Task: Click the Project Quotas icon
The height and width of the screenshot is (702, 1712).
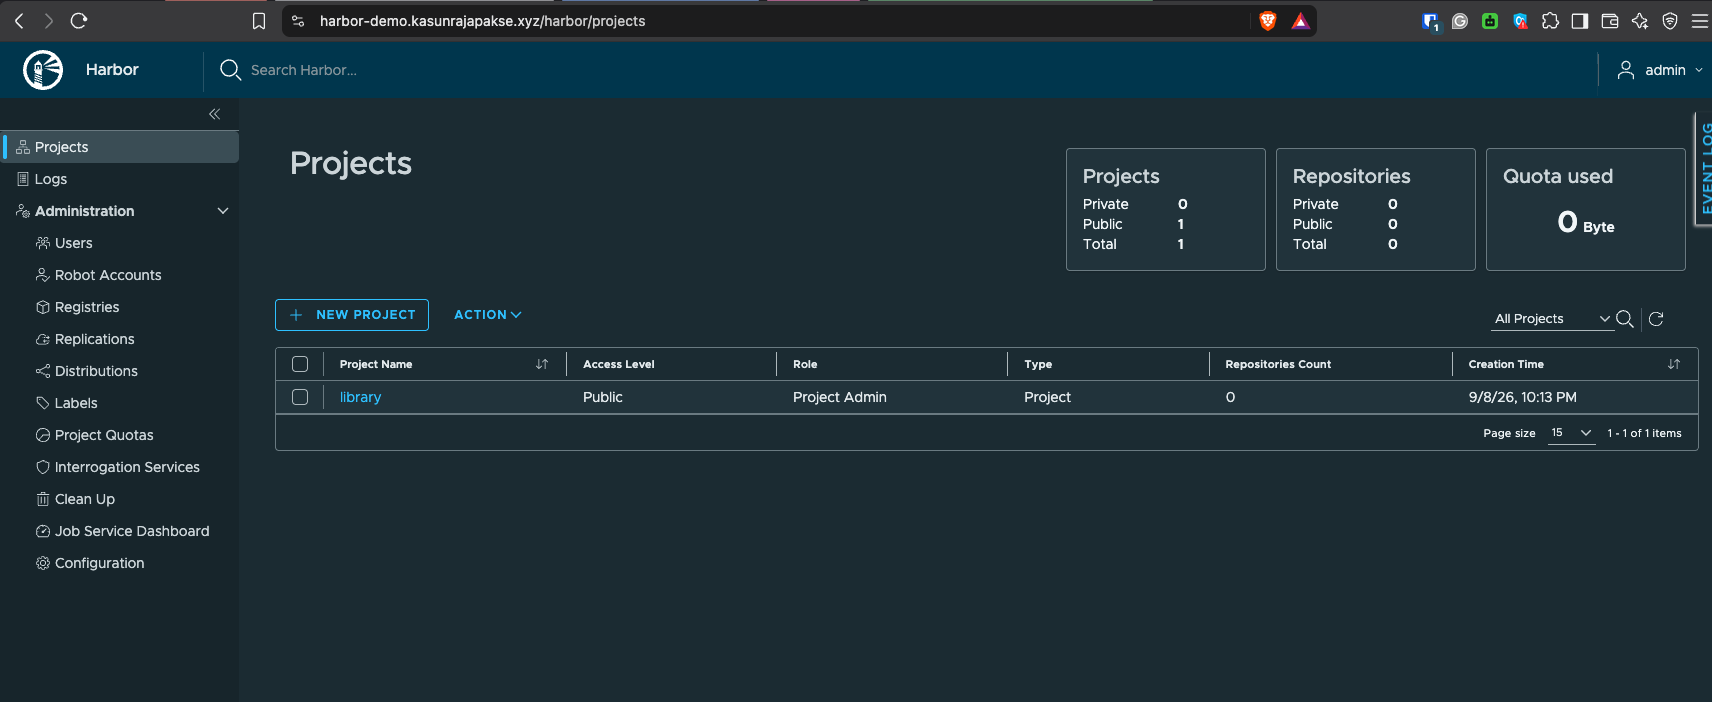Action: point(43,435)
